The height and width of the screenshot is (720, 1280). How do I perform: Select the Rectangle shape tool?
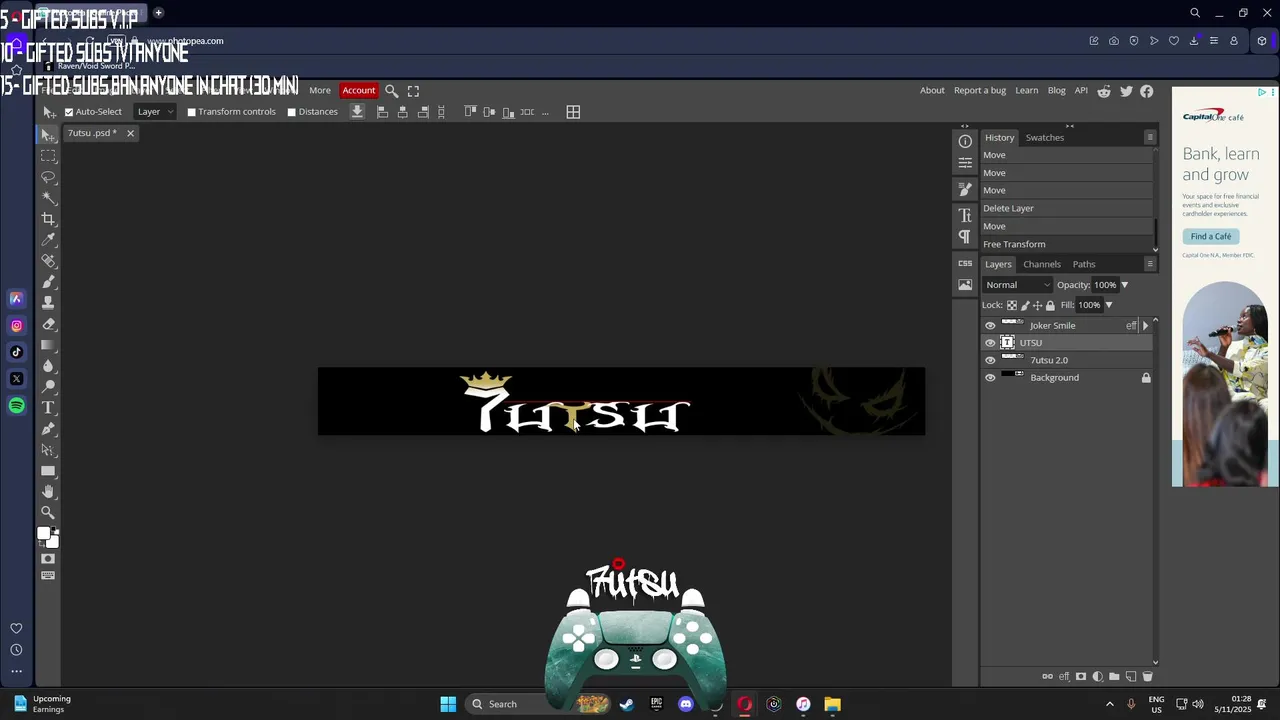coord(48,471)
